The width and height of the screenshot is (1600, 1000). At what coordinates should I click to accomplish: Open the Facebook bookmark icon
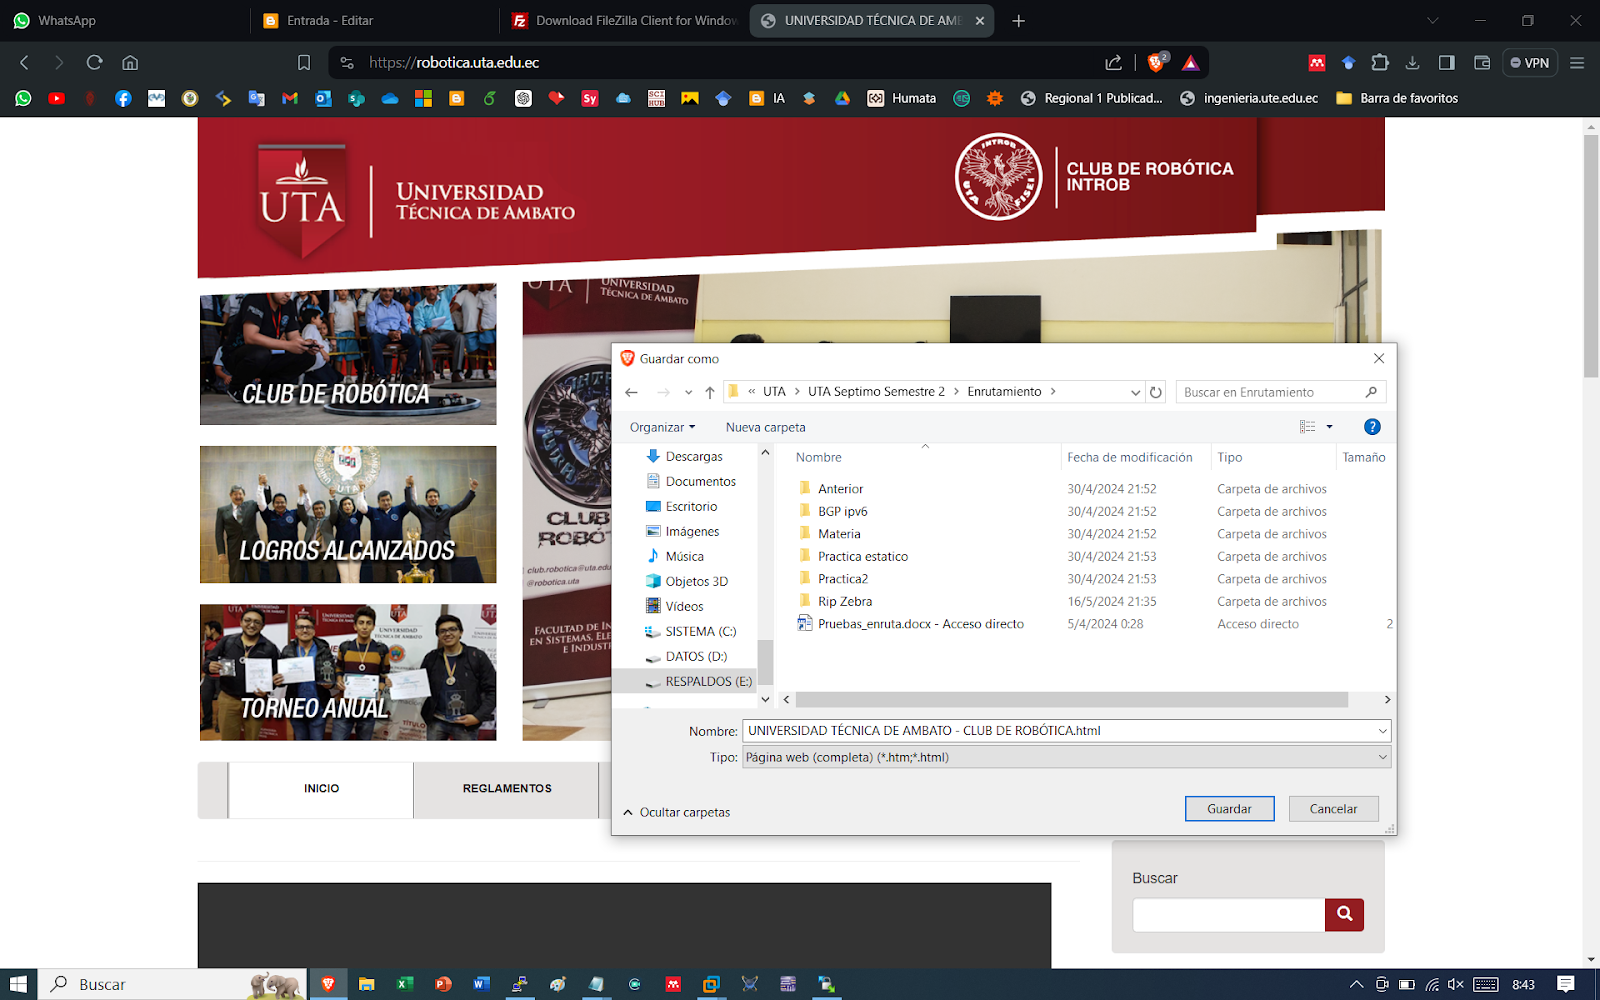(x=123, y=98)
